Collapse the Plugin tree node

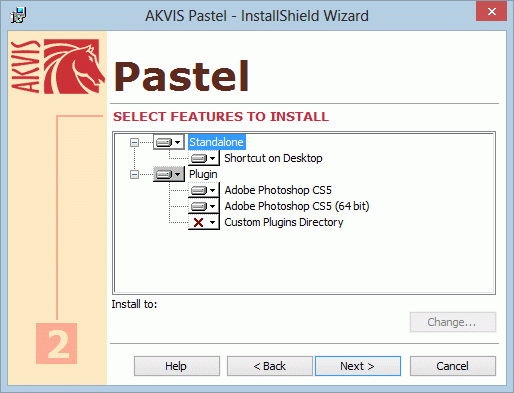click(x=134, y=174)
